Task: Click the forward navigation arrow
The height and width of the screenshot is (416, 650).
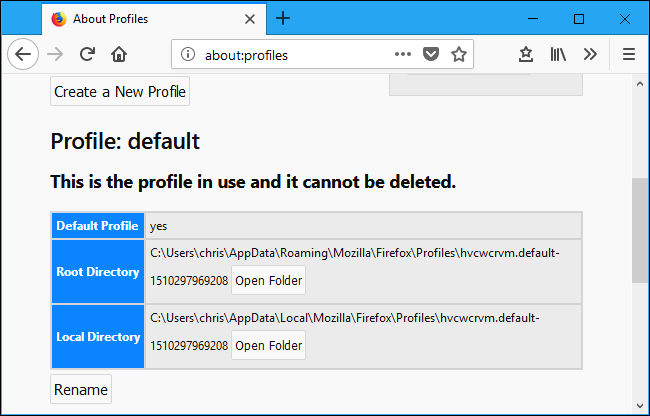Action: [57, 55]
